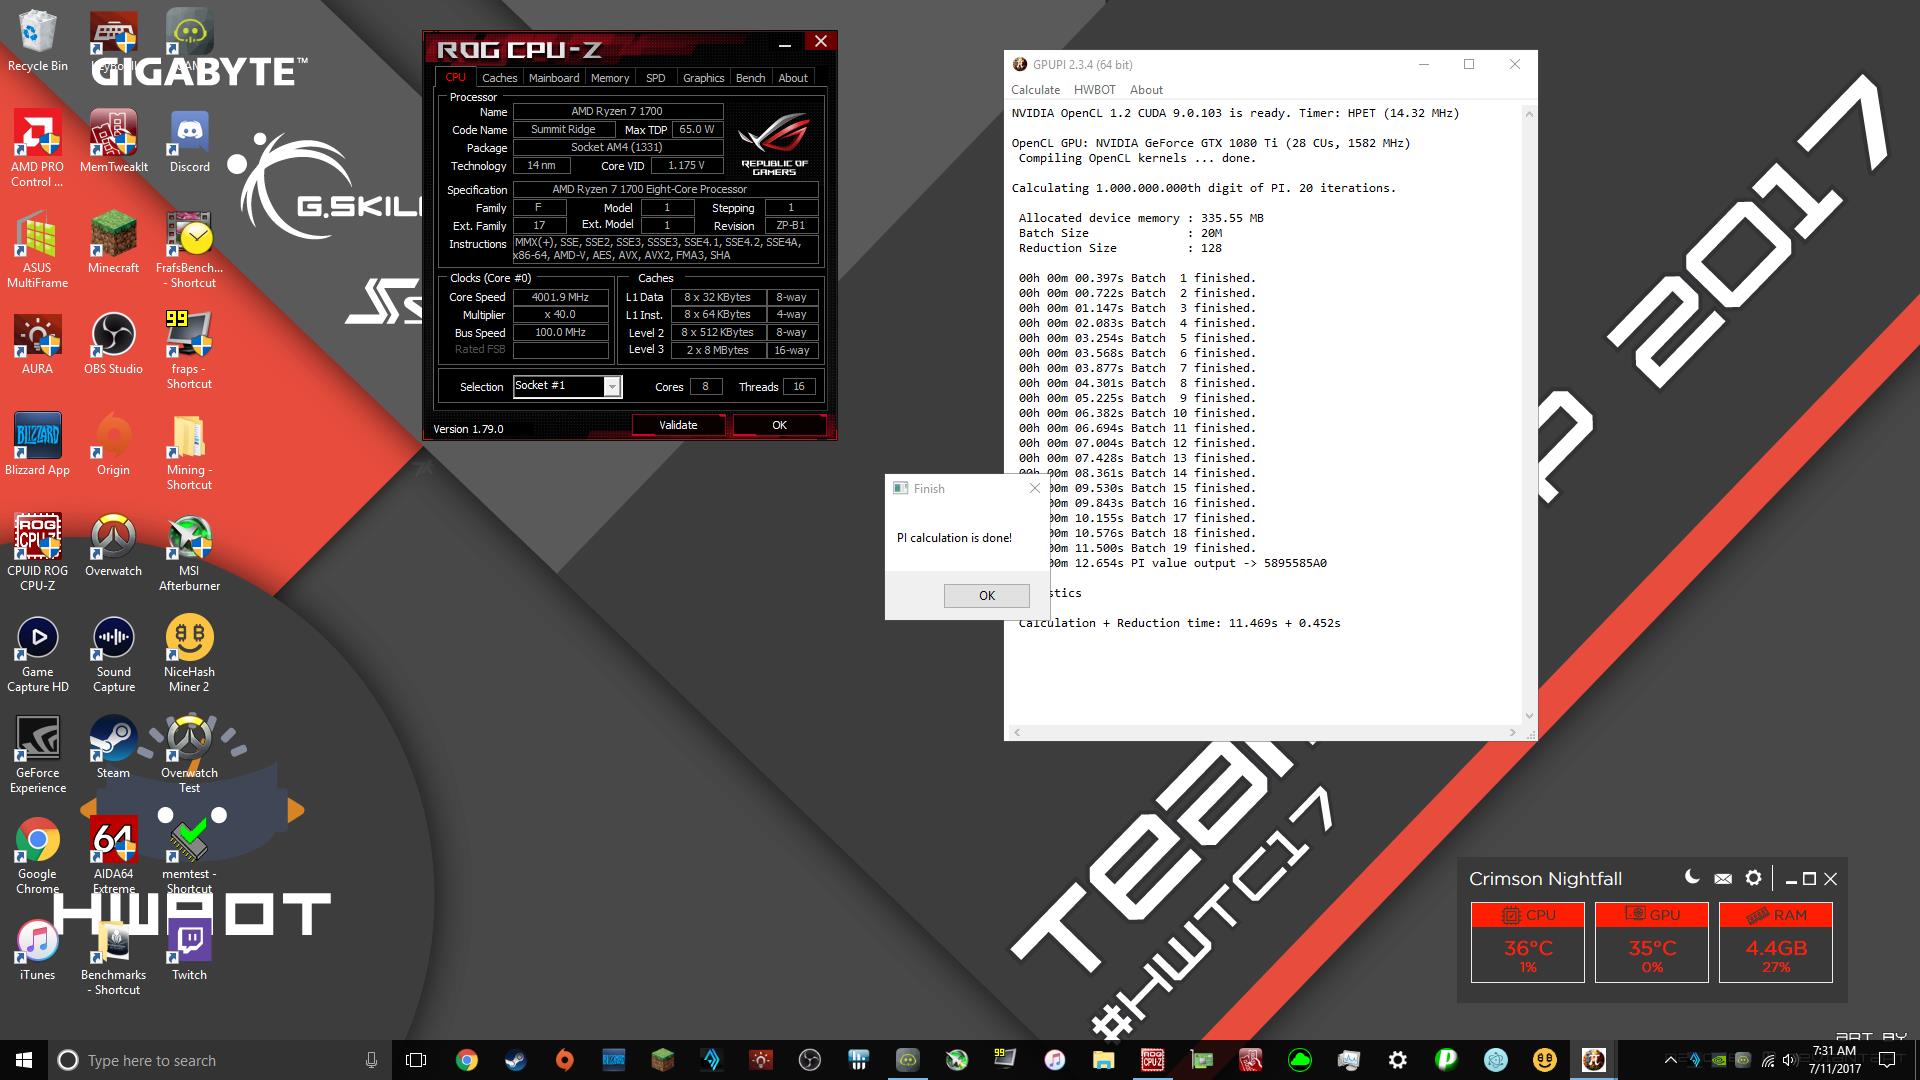Click the RAM usage tile in Crimson Nightfall
Viewport: 1920px width, 1080px height.
(x=1775, y=942)
